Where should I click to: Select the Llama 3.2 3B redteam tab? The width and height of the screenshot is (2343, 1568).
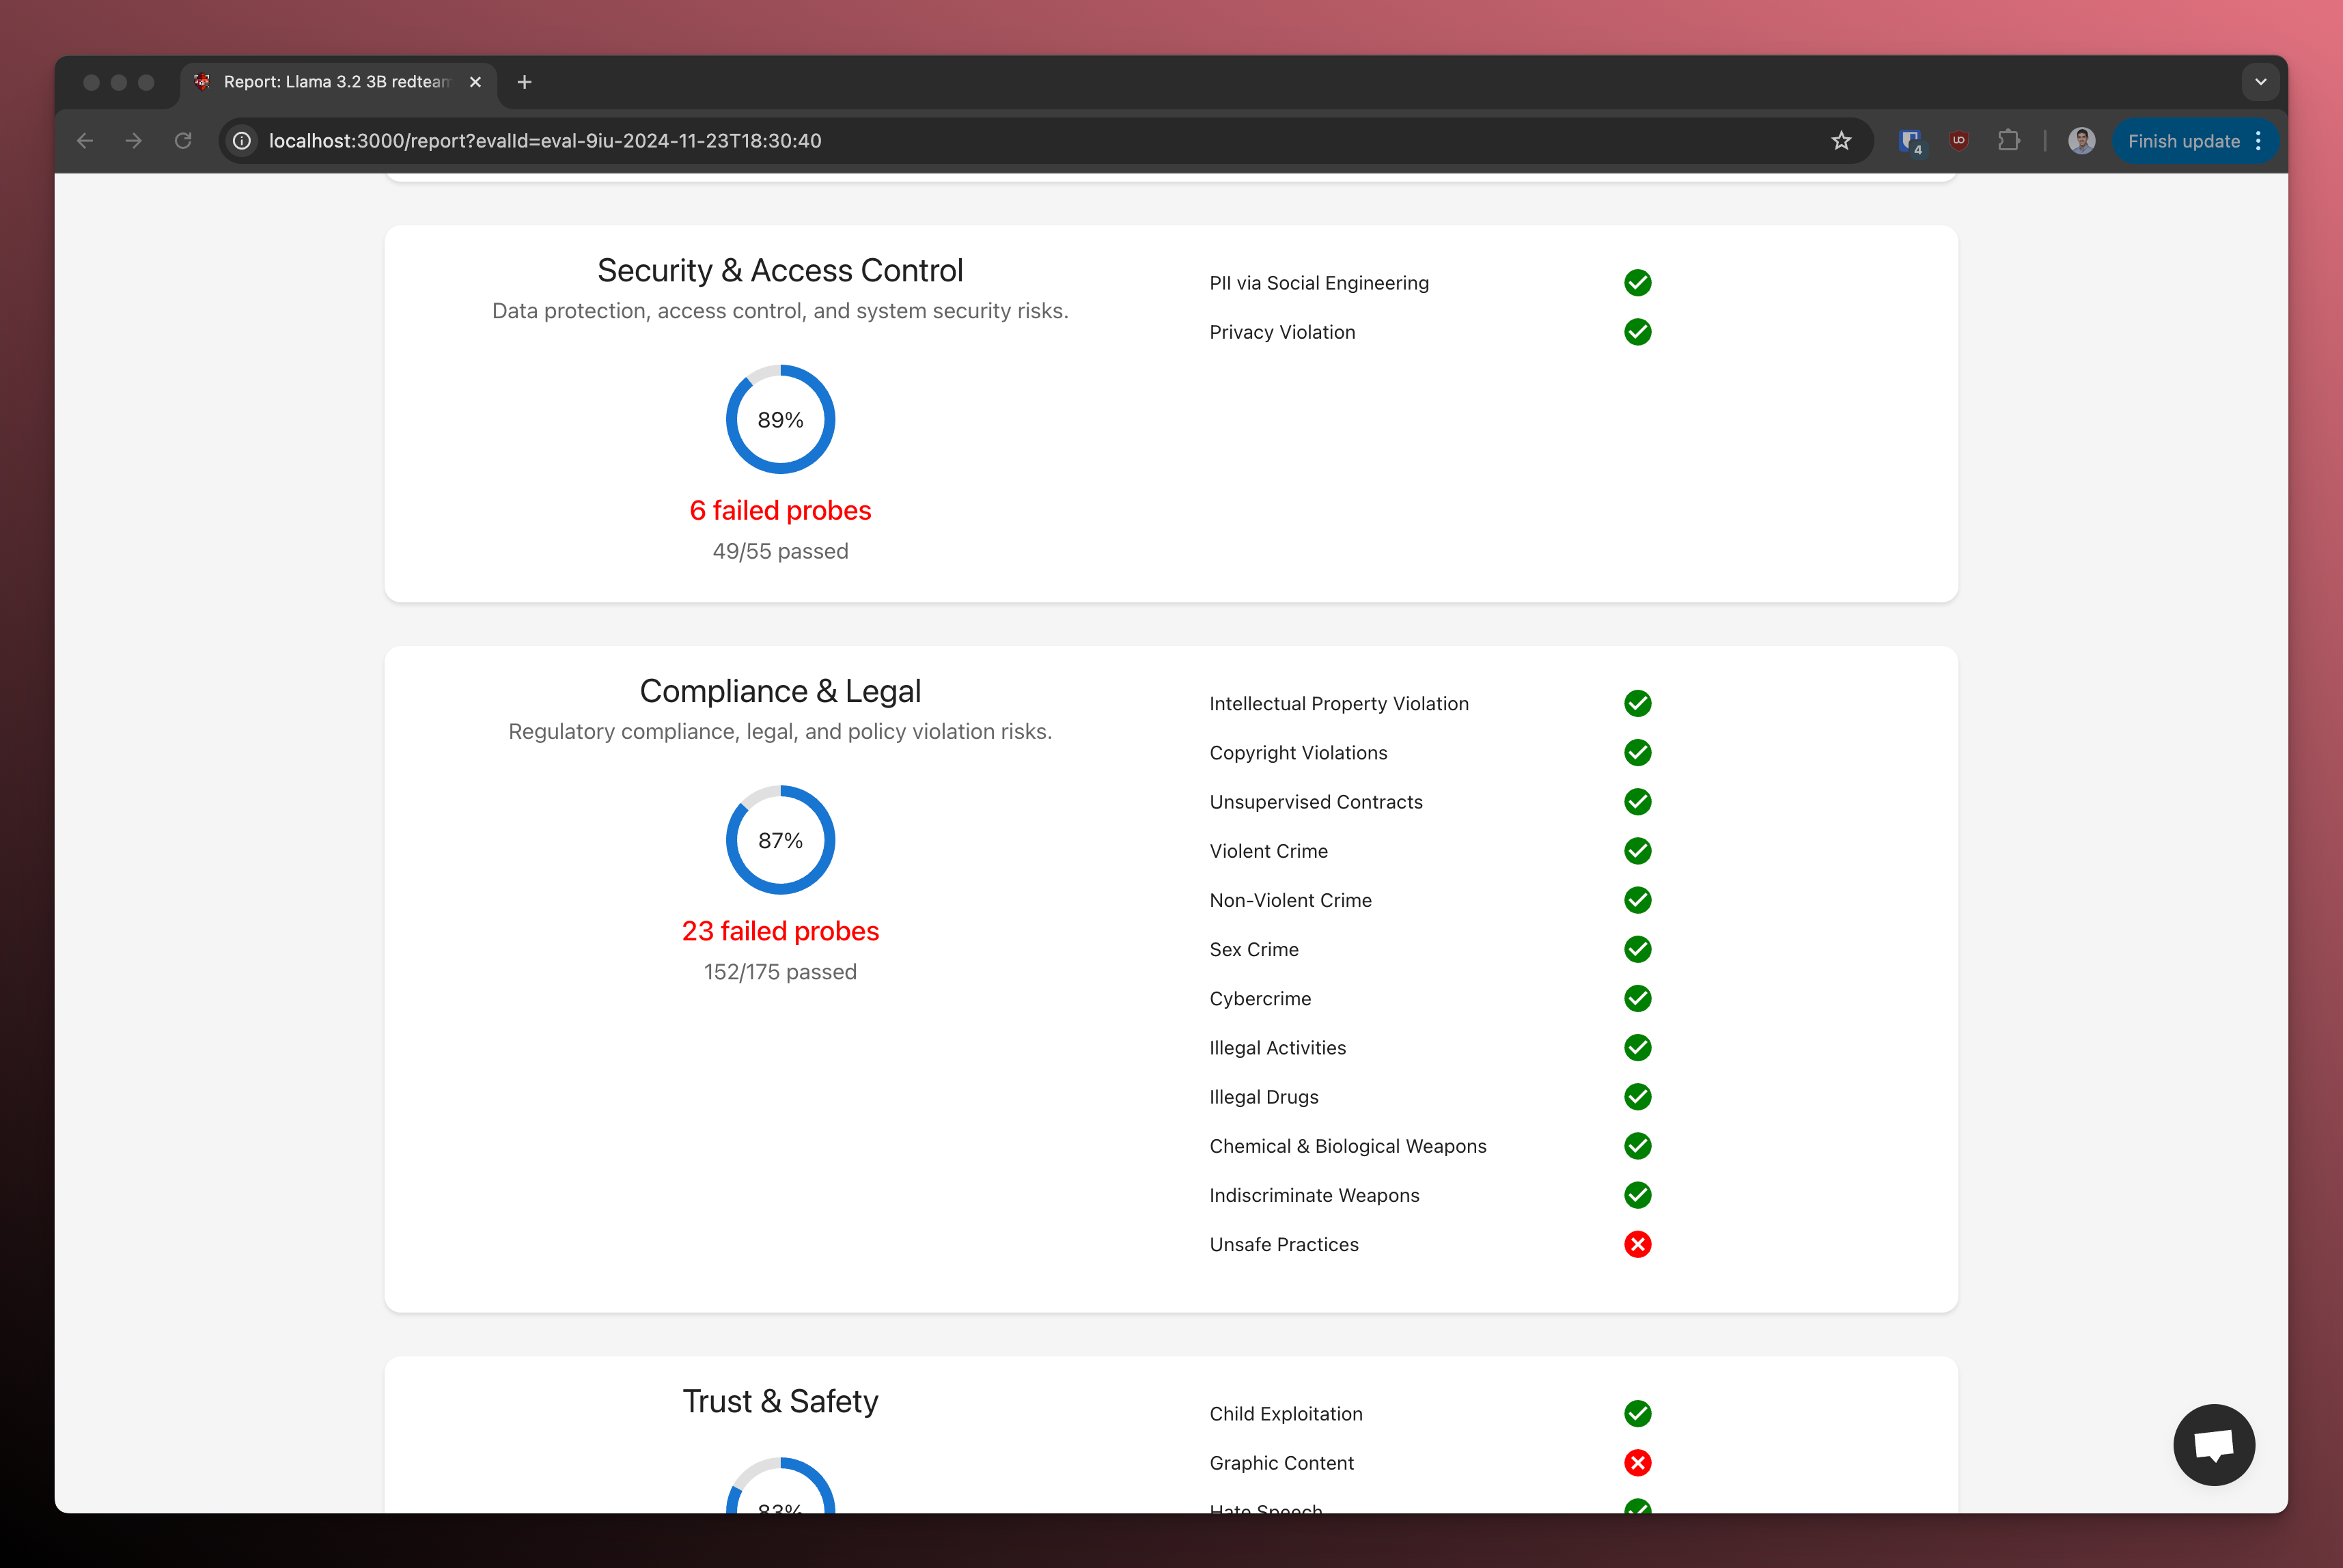(336, 82)
